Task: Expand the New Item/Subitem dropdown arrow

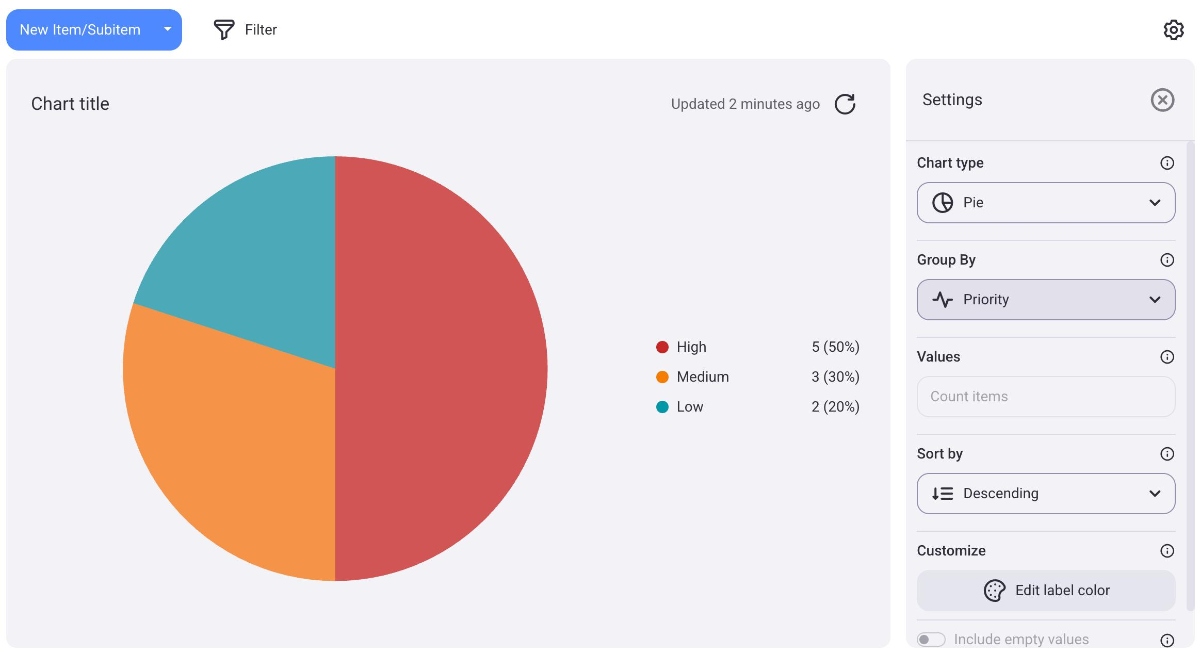Action: pyautogui.click(x=168, y=30)
